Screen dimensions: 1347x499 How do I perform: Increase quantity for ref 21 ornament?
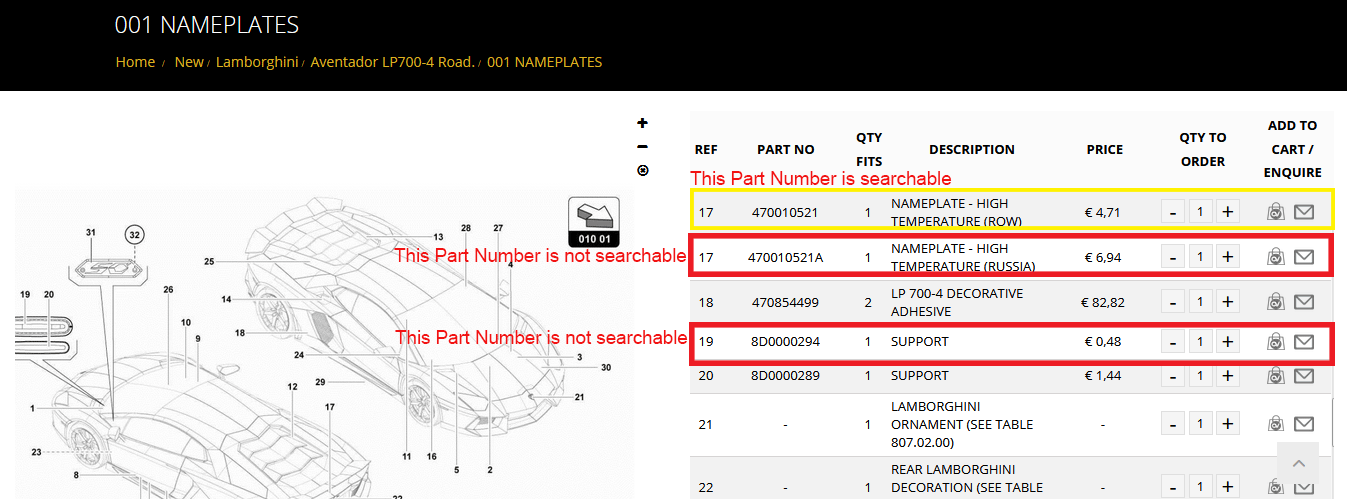coord(1228,424)
